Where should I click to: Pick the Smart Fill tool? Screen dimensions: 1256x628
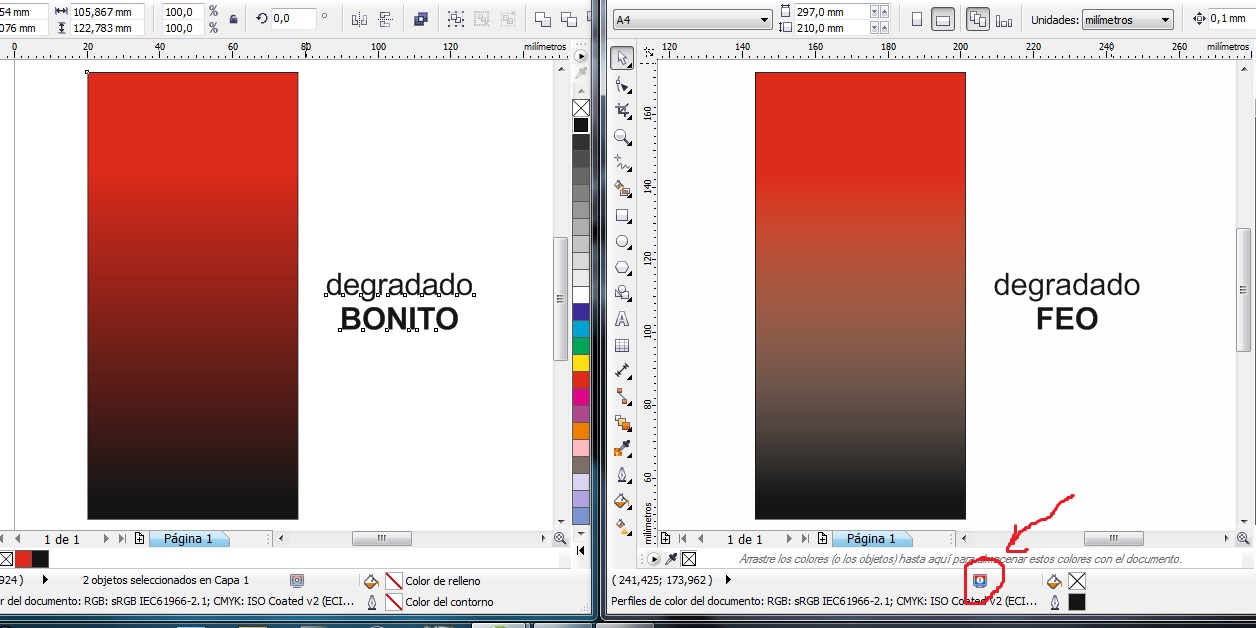pyautogui.click(x=622, y=189)
